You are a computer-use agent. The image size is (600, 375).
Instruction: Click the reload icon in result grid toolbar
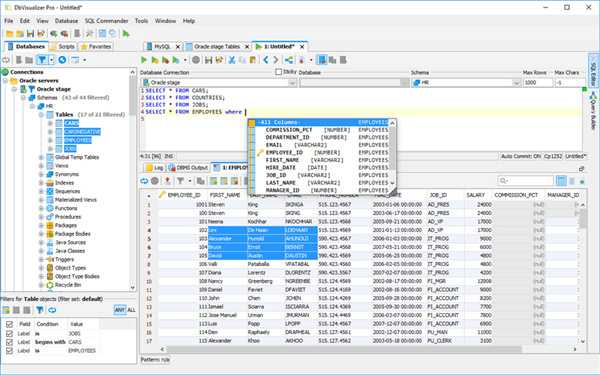coord(144,181)
